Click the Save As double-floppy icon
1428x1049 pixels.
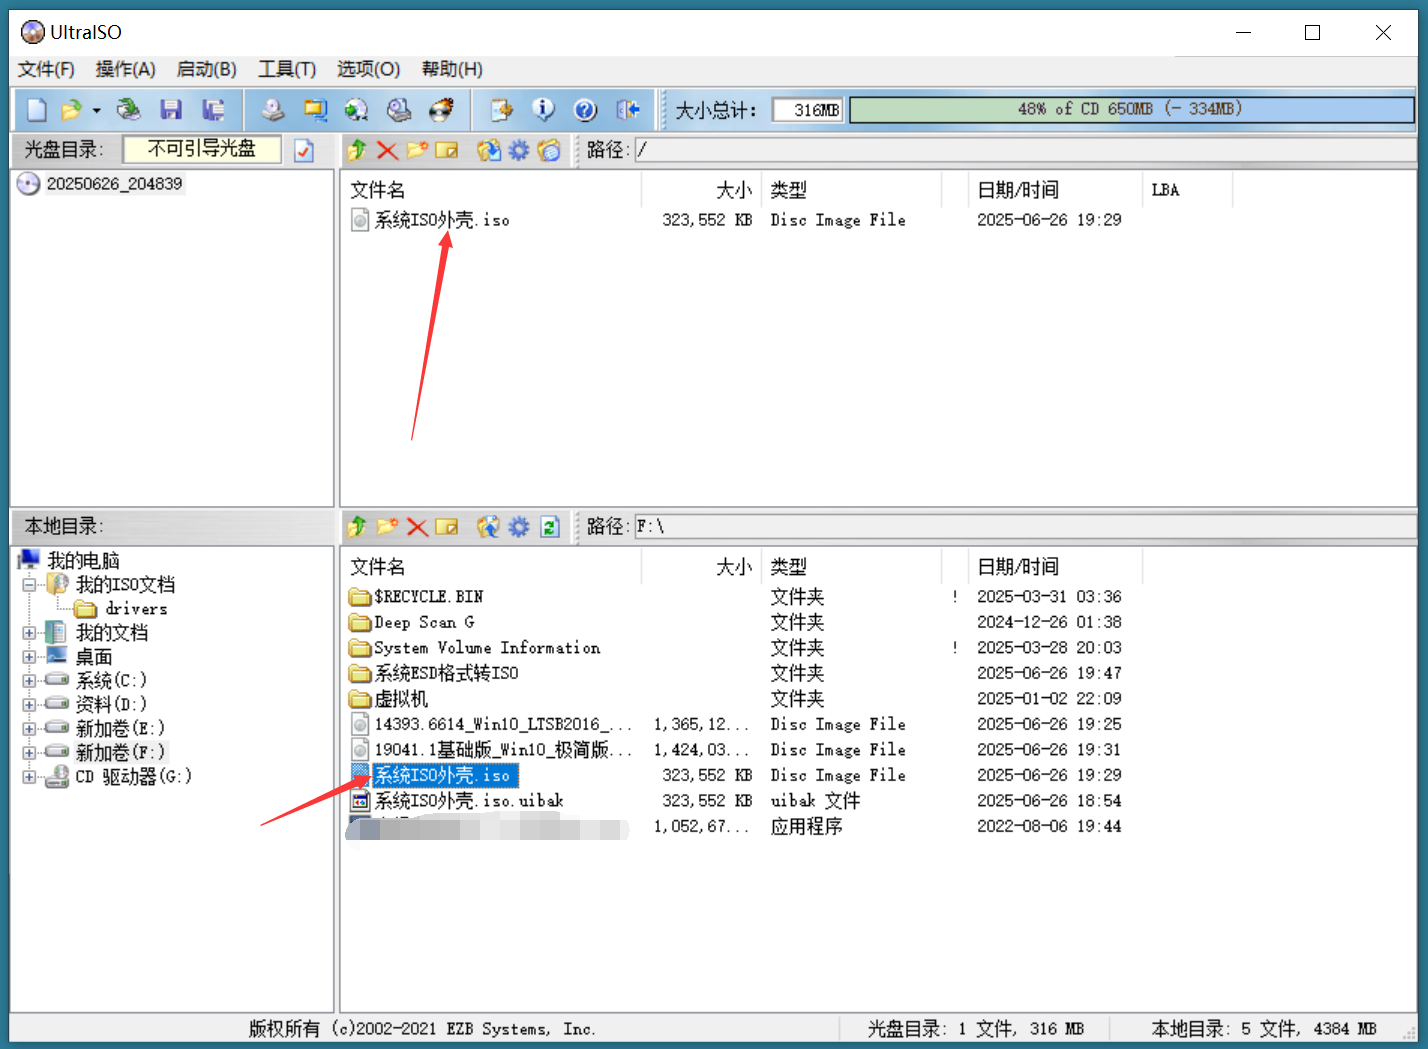[213, 110]
